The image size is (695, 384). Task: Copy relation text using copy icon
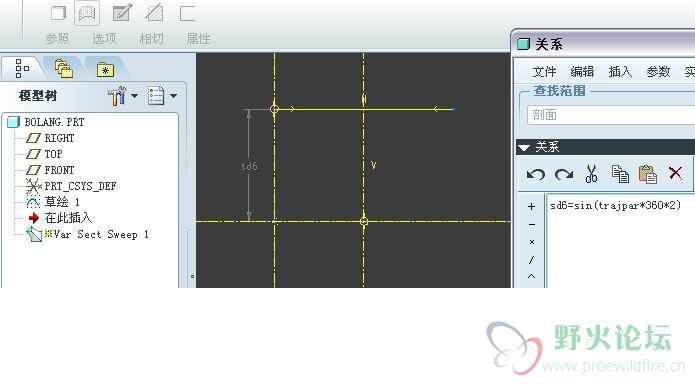tap(620, 173)
